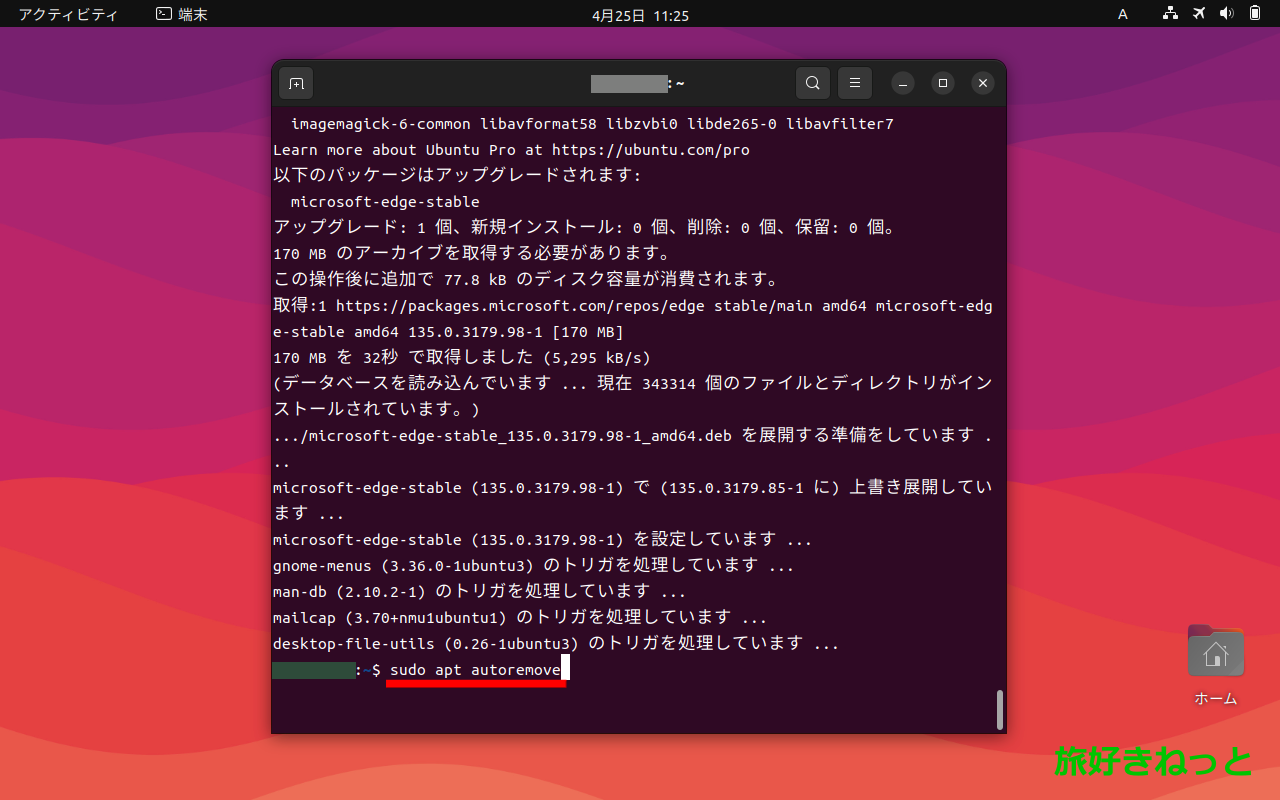Click the terminal scrollbar handle
1280x800 pixels.
tap(999, 710)
